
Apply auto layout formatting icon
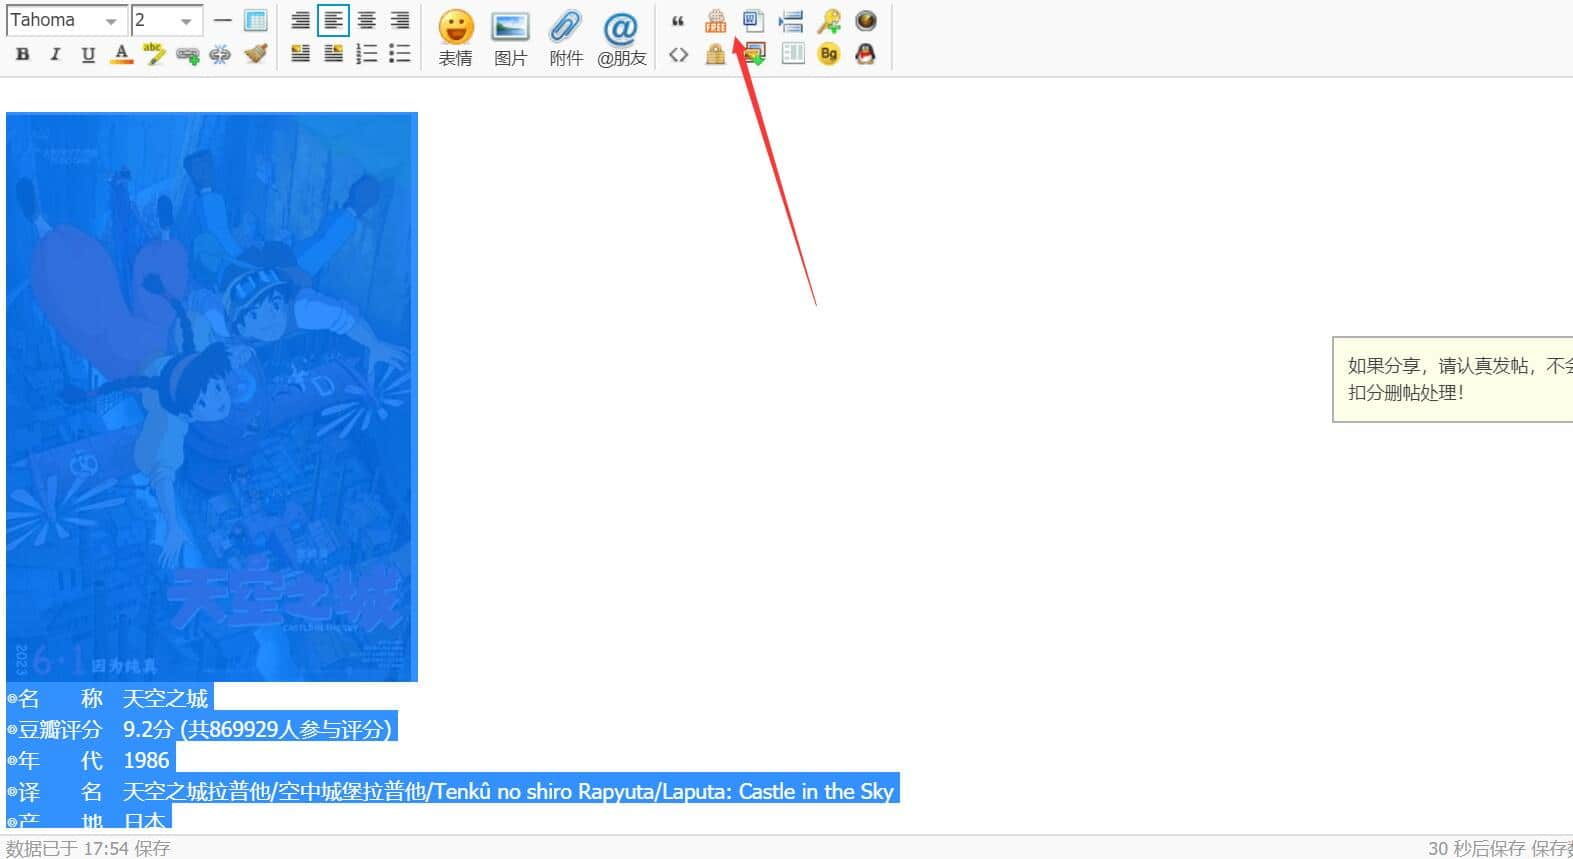pyautogui.click(x=300, y=20)
